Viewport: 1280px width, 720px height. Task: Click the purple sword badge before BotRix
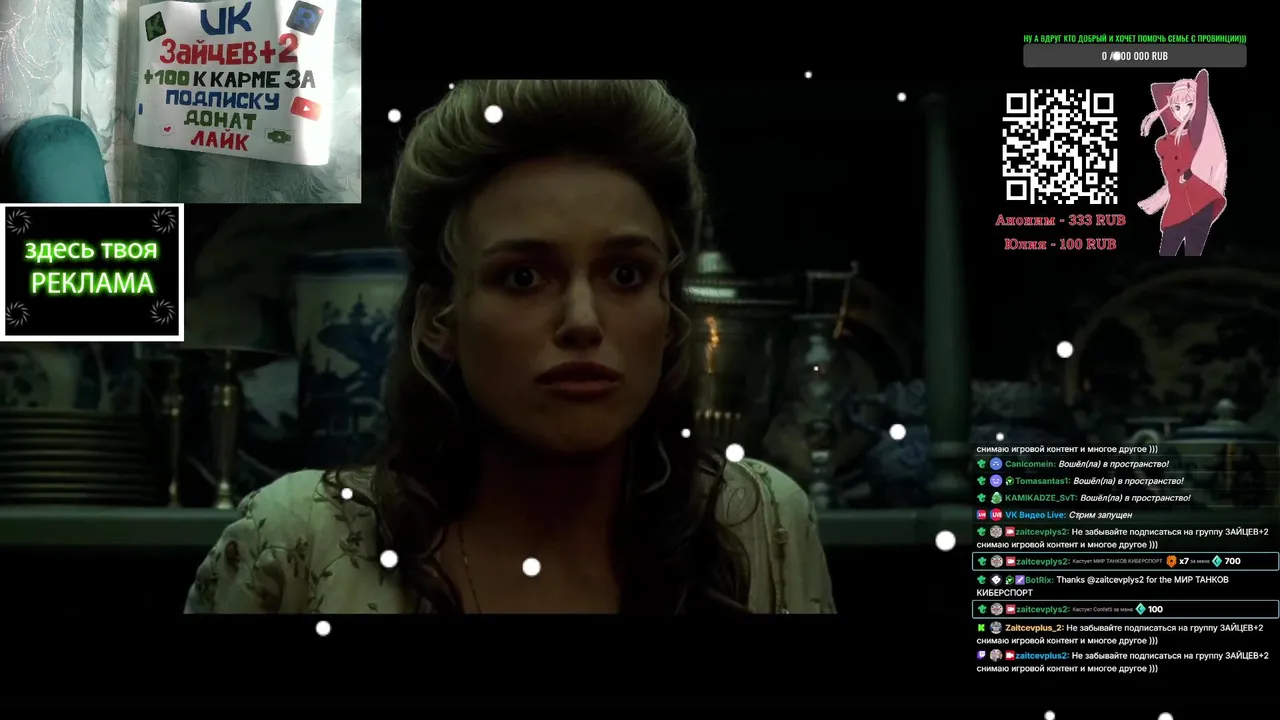click(x=1020, y=579)
